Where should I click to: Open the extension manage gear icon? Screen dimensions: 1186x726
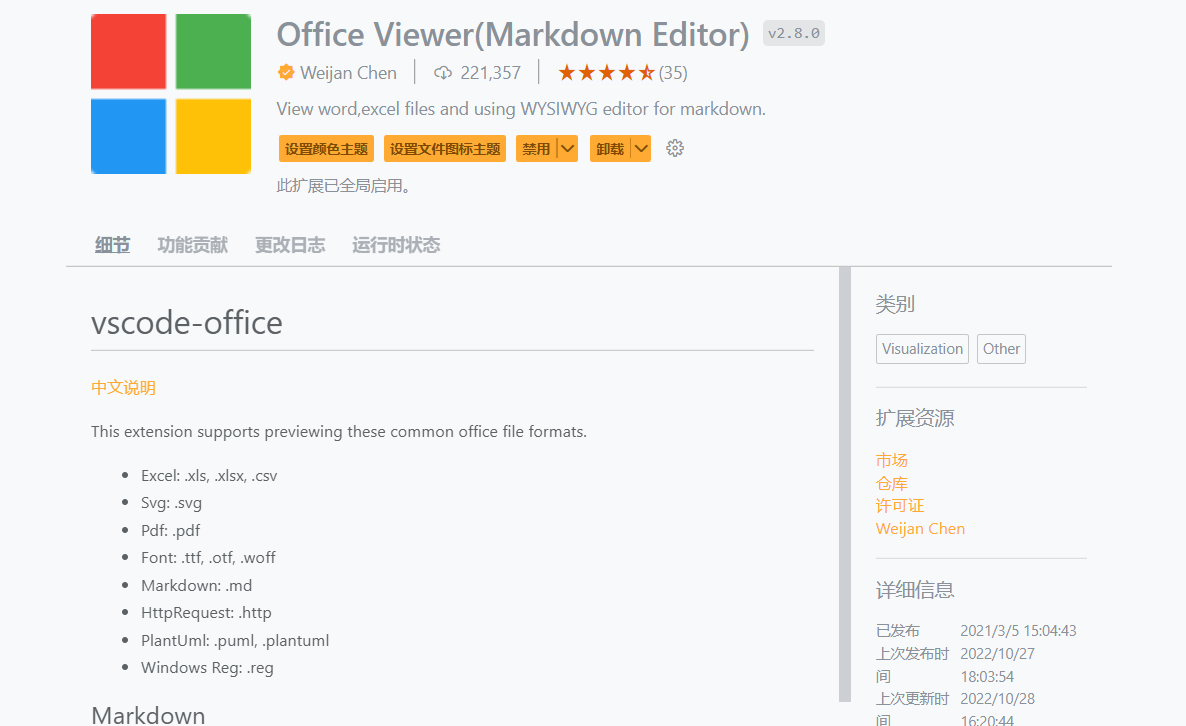tap(675, 148)
